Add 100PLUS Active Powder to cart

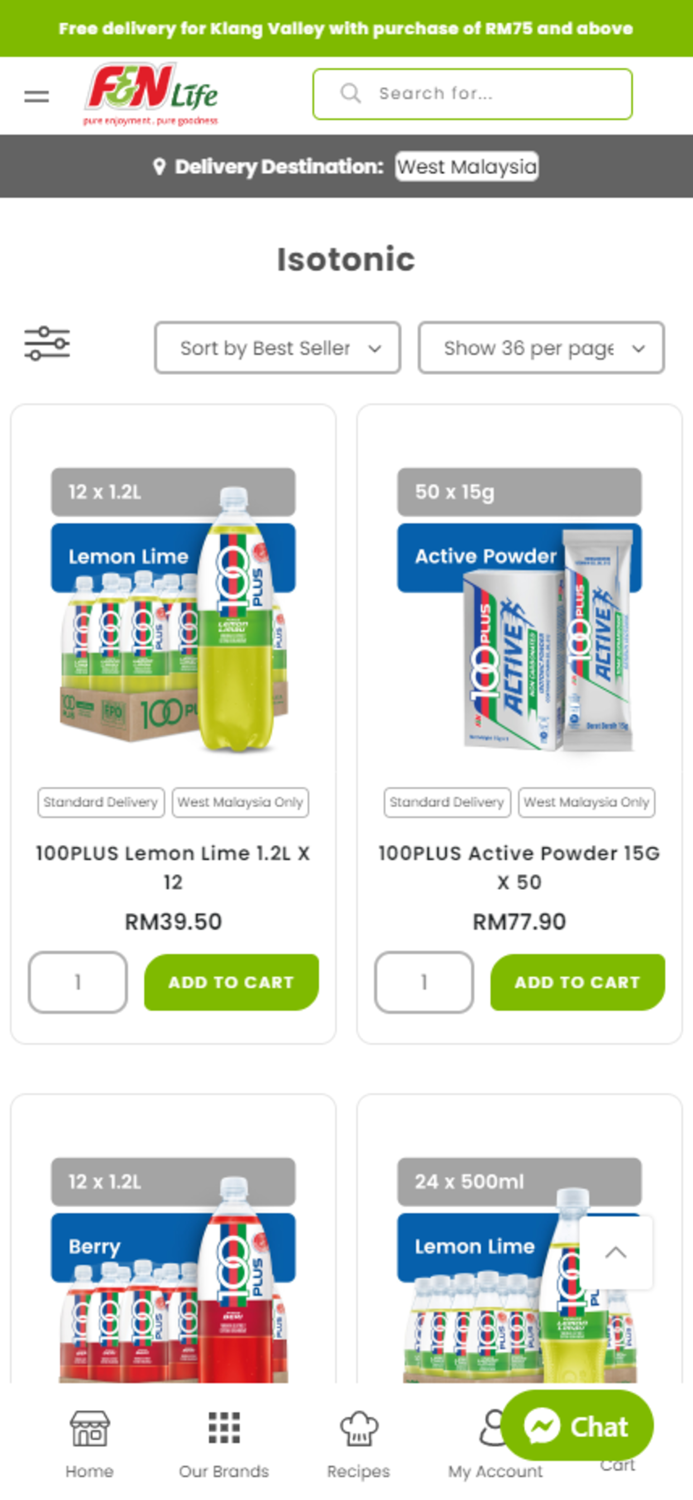click(x=577, y=982)
